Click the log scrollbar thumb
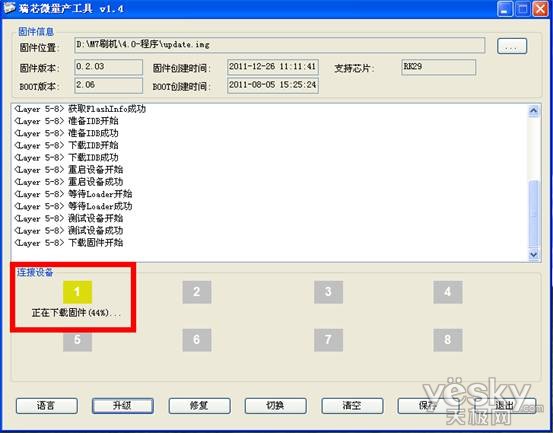 [x=534, y=214]
